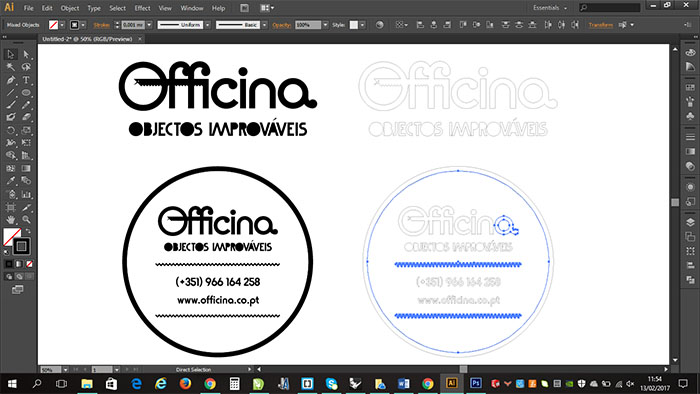Open the Type menu
Viewport: 700px width, 394px height.
(94, 8)
